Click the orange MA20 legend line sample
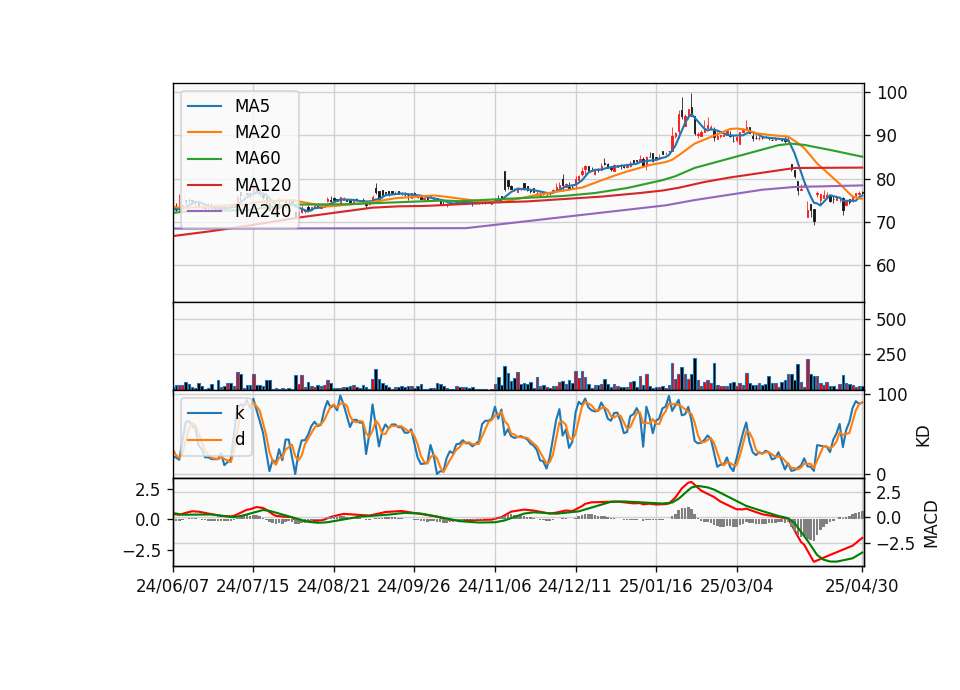This screenshot has height=690, width=960. 204,132
